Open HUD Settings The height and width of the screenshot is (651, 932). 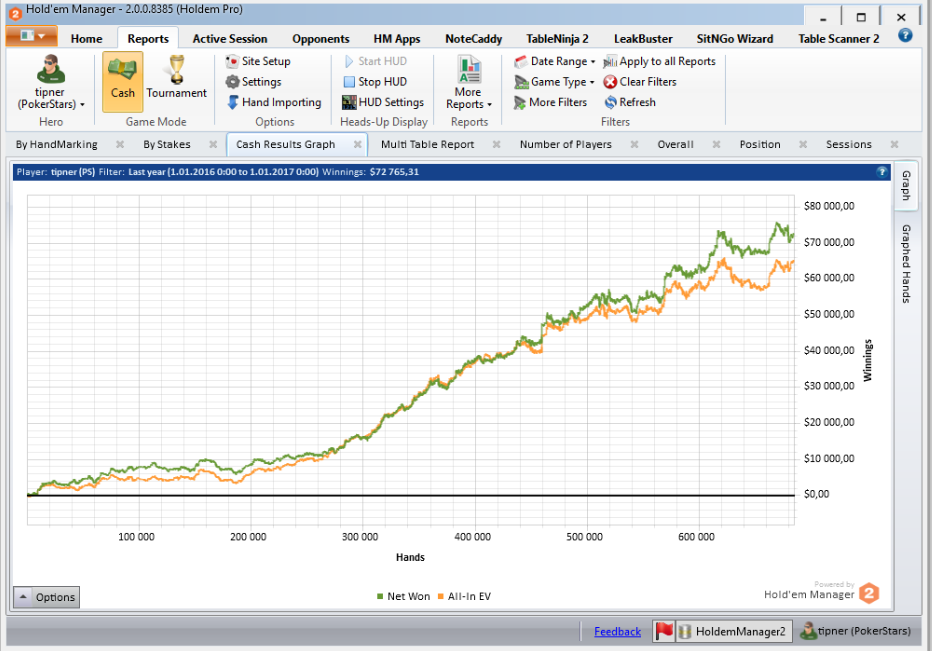(x=383, y=102)
